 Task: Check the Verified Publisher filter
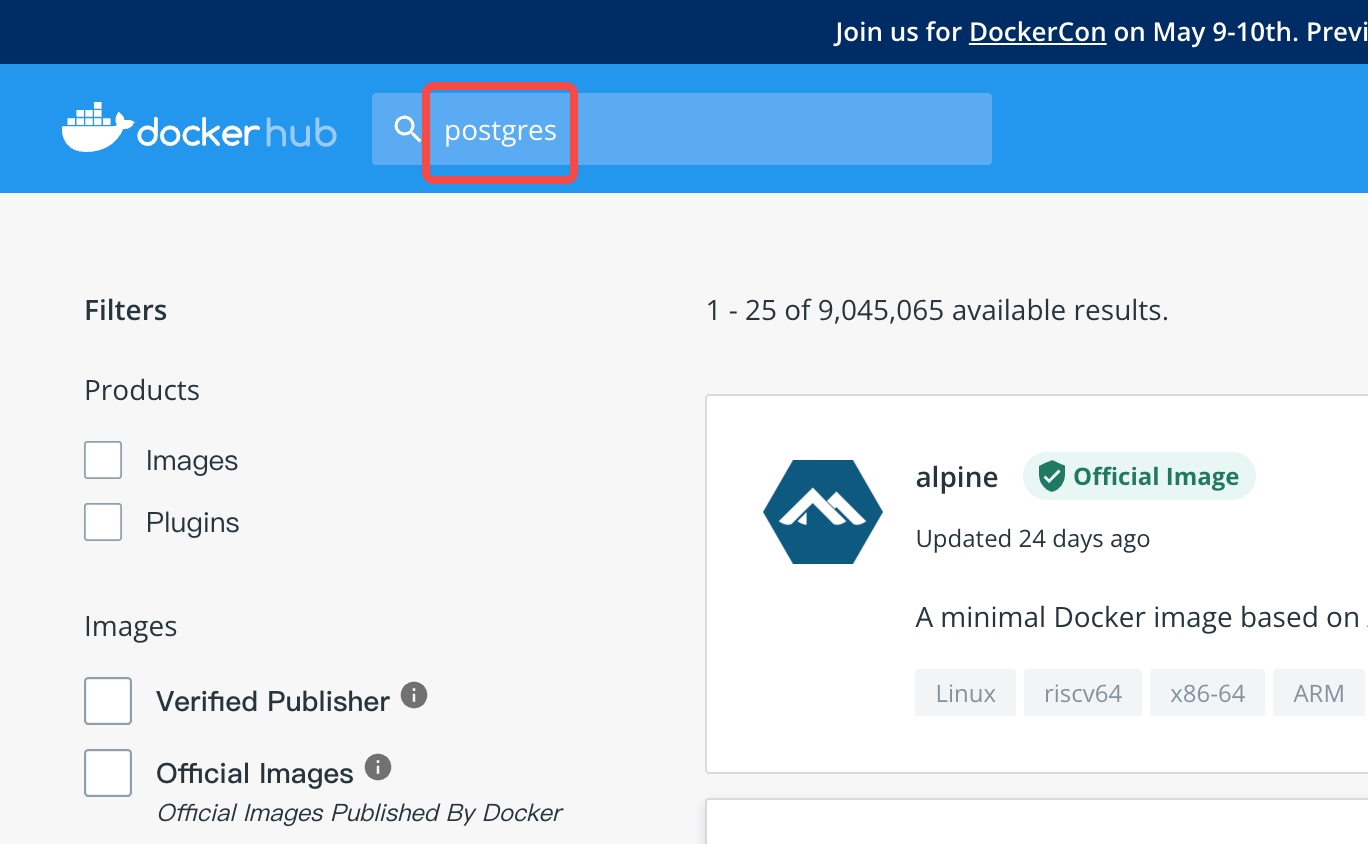tap(108, 701)
